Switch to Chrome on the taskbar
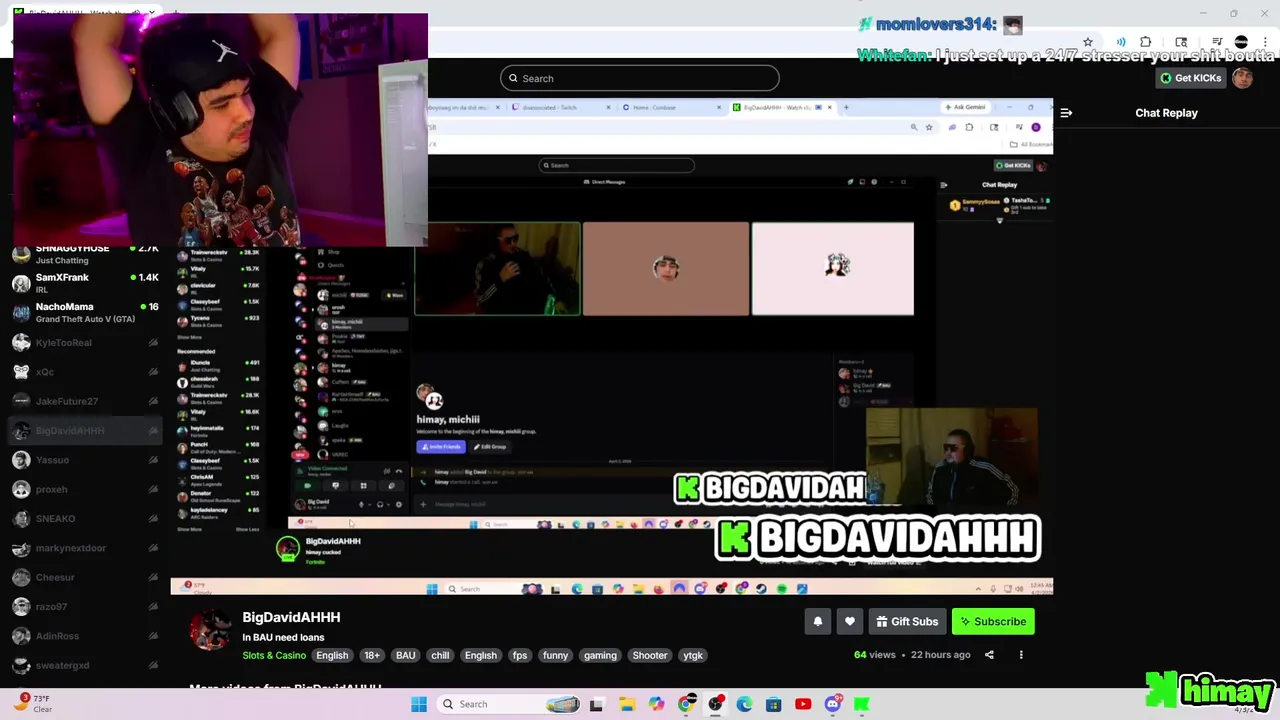The height and width of the screenshot is (720, 1280). point(686,704)
